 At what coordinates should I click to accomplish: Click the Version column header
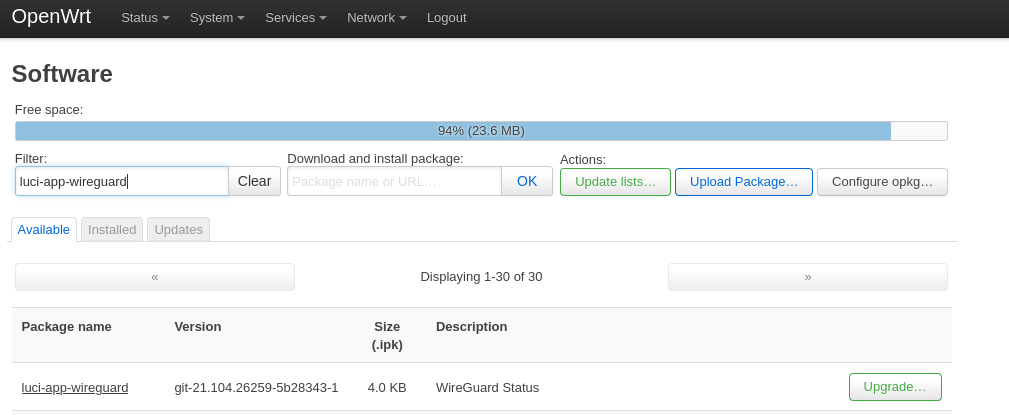point(198,327)
